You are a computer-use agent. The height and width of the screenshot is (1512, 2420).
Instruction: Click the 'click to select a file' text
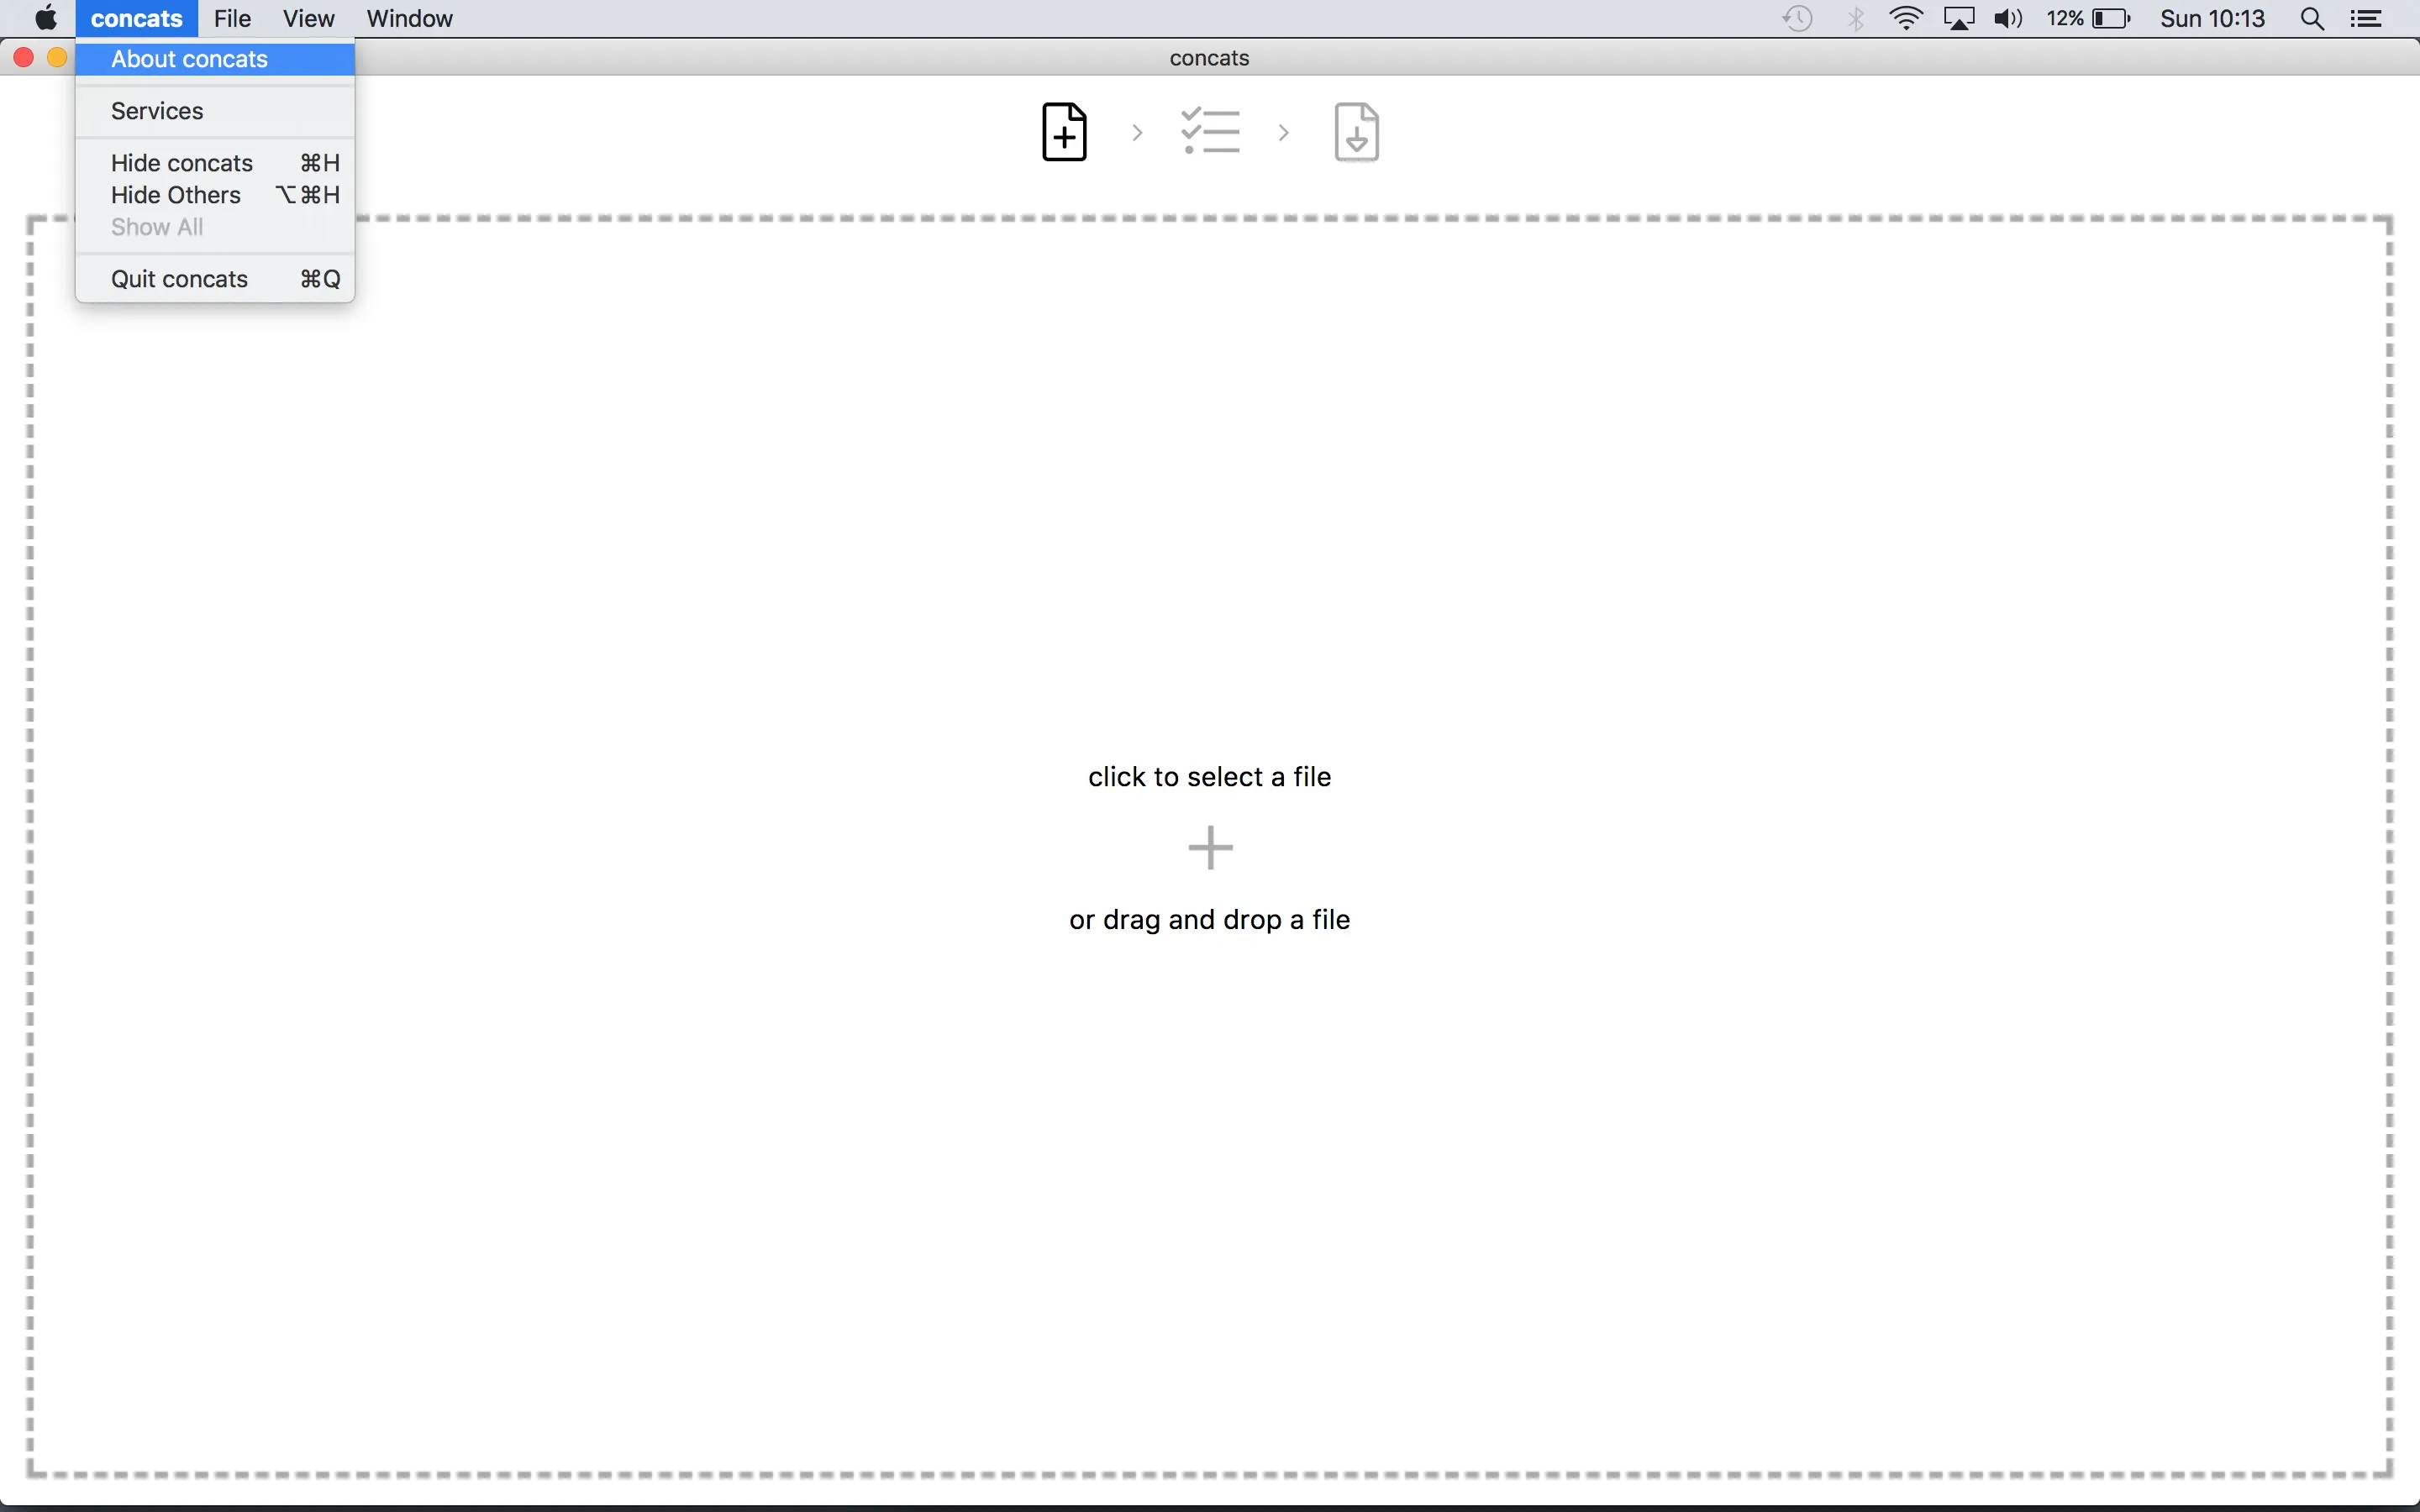[1209, 777]
